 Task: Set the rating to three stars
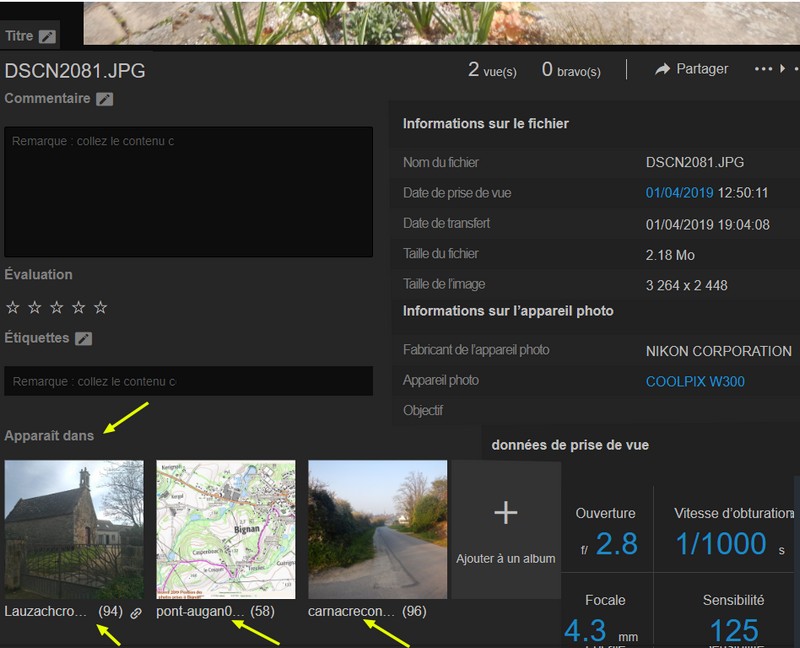tap(57, 308)
